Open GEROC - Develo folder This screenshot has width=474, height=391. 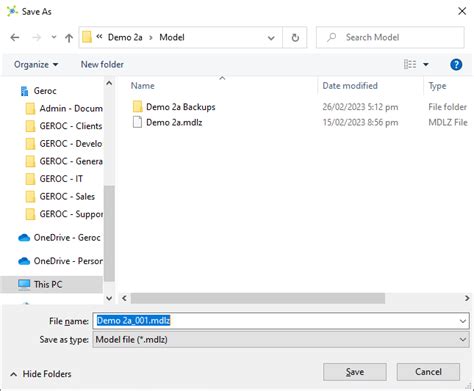(71, 144)
